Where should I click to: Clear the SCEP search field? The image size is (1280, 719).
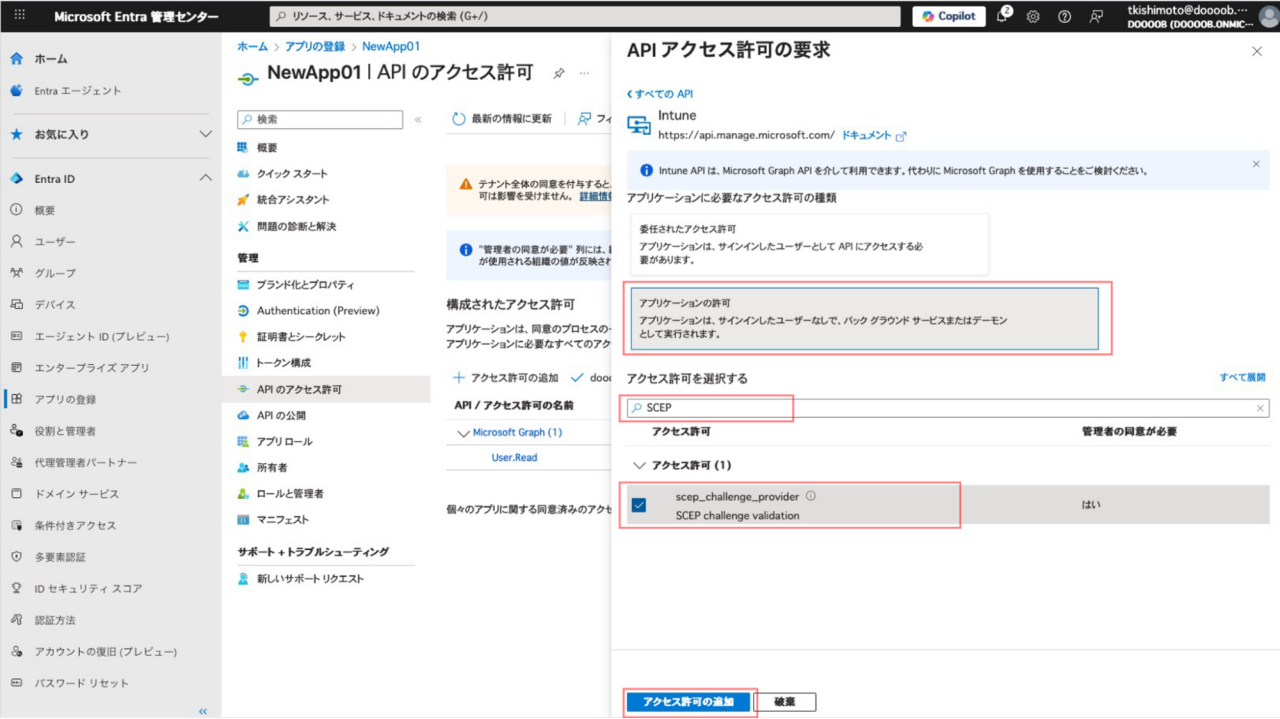coord(1260,408)
